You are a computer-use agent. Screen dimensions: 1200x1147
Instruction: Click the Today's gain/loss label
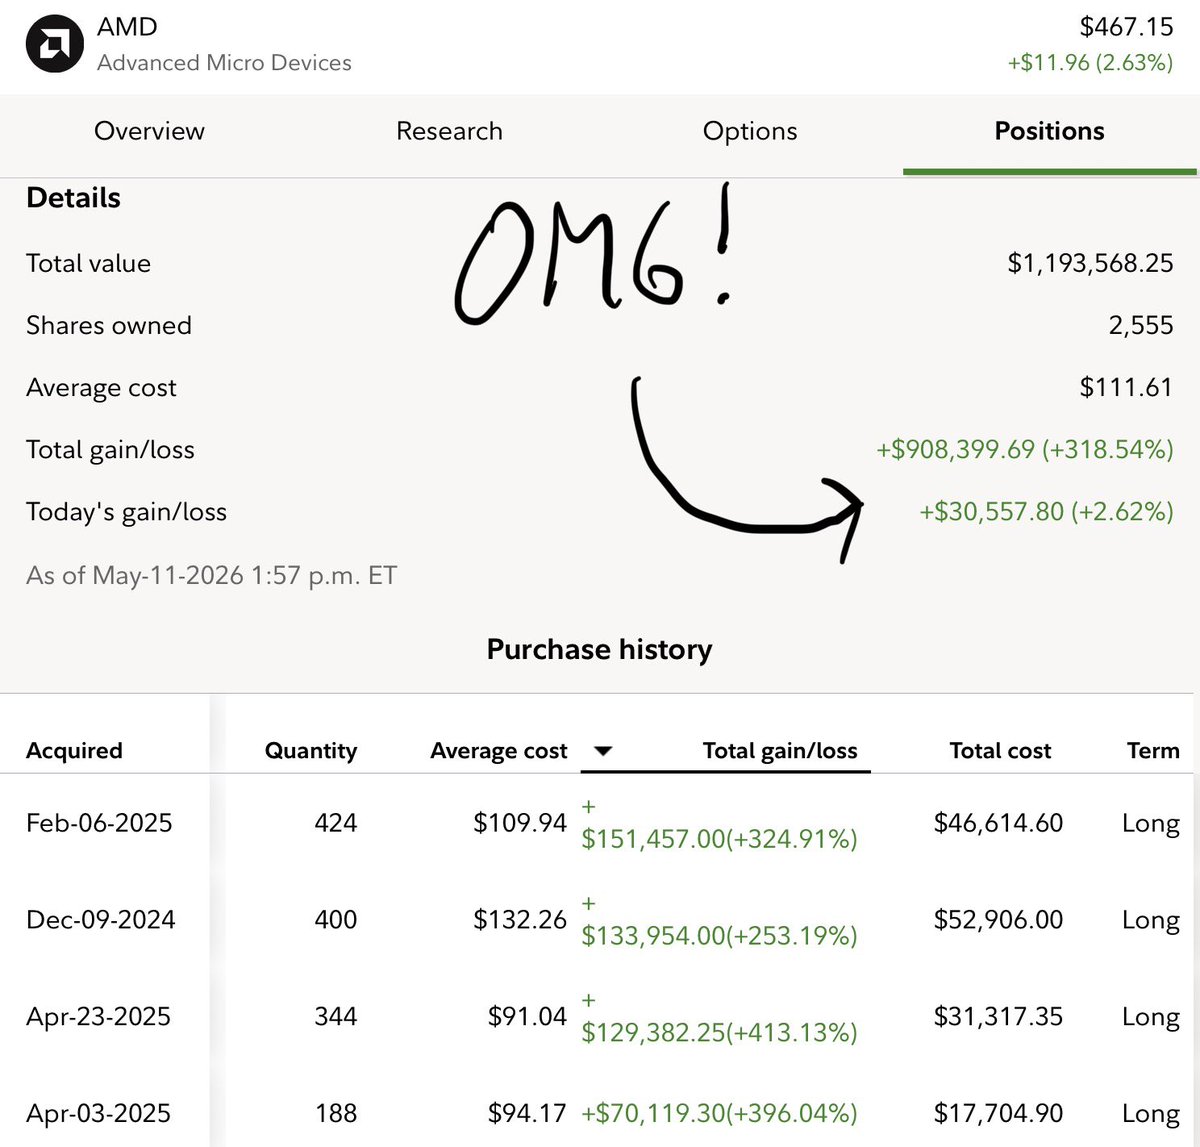[126, 512]
